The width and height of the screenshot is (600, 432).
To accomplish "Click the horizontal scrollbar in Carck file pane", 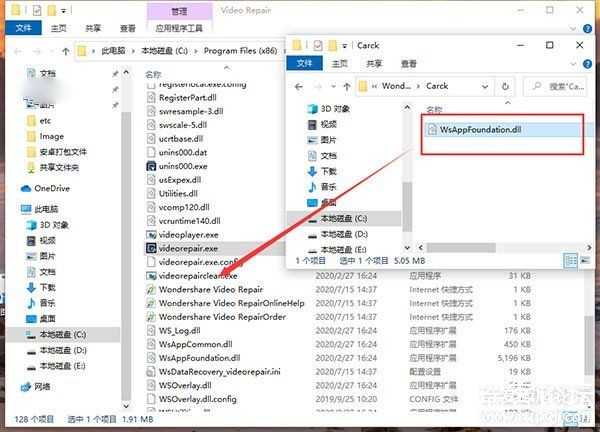I will (x=461, y=248).
